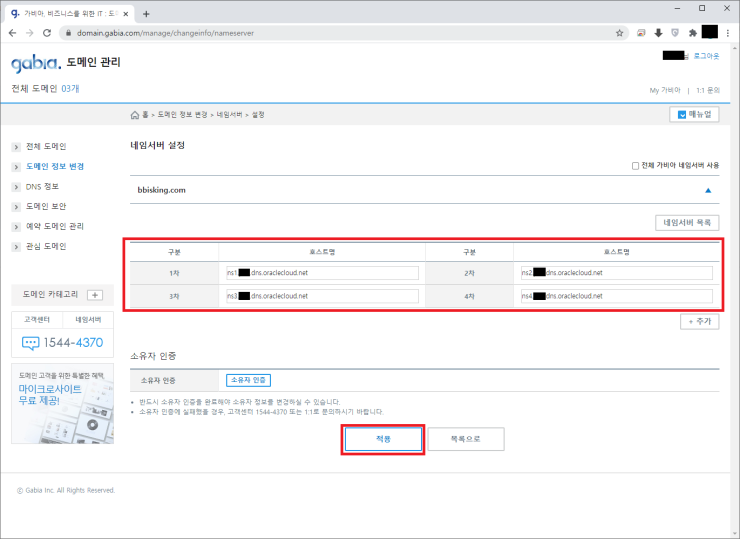
Task: Click the 로그아웃 logout link
Action: pos(706,56)
